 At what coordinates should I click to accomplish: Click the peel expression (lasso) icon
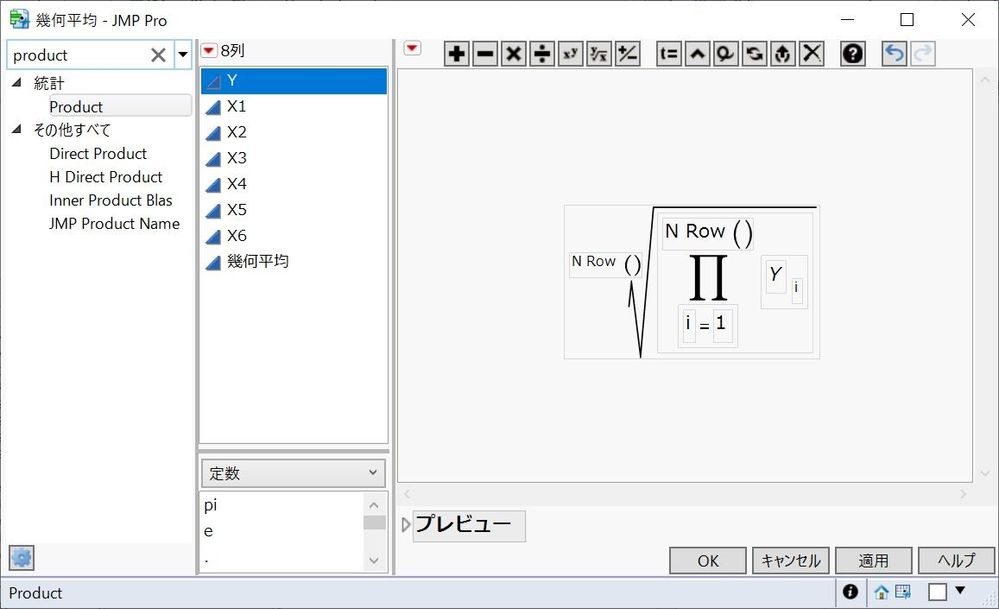pyautogui.click(x=726, y=54)
